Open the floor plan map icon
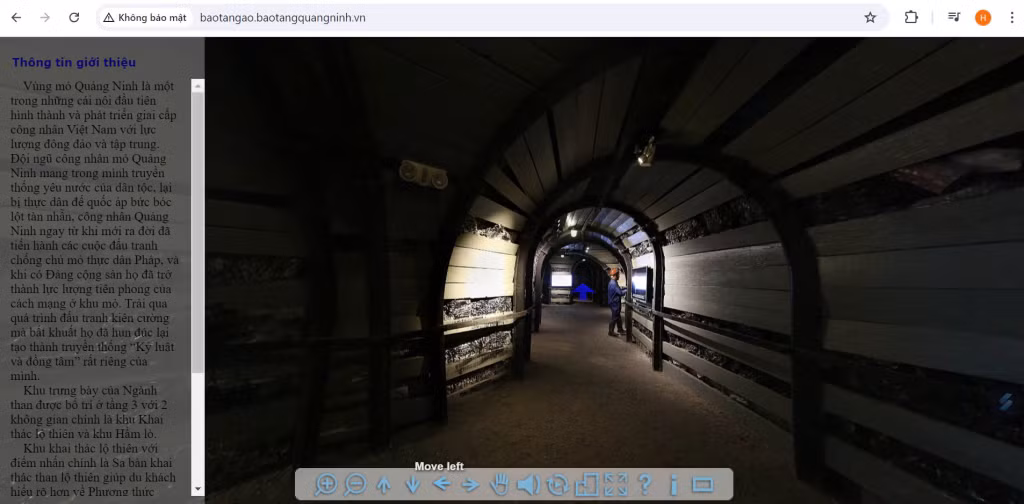This screenshot has height=504, width=1024. (586, 484)
